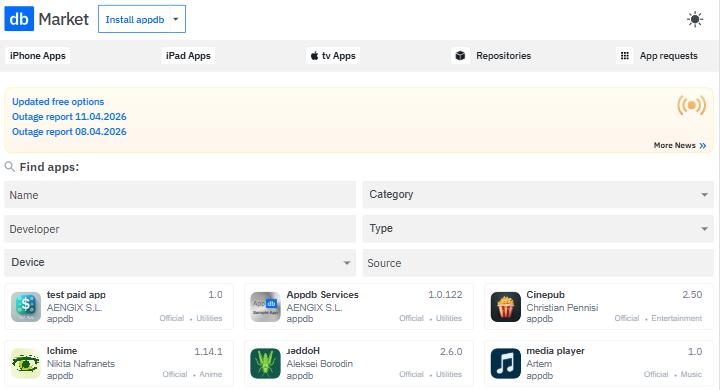The height and width of the screenshot is (390, 720).
Task: Open the Appdb Services app icon
Action: pos(265,306)
